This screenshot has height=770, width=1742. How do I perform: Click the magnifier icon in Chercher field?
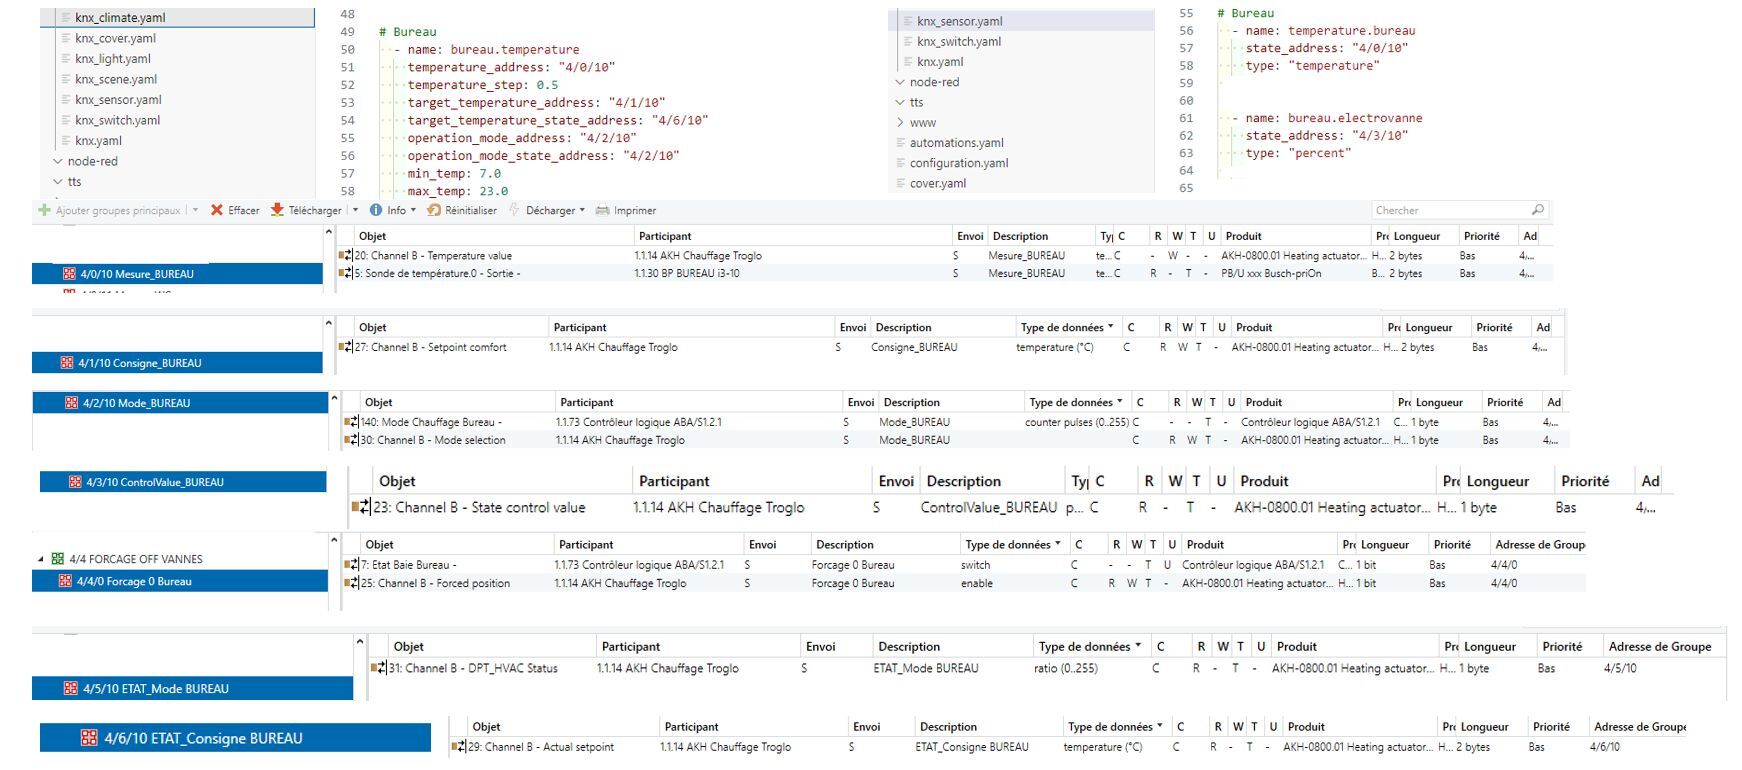click(1537, 210)
